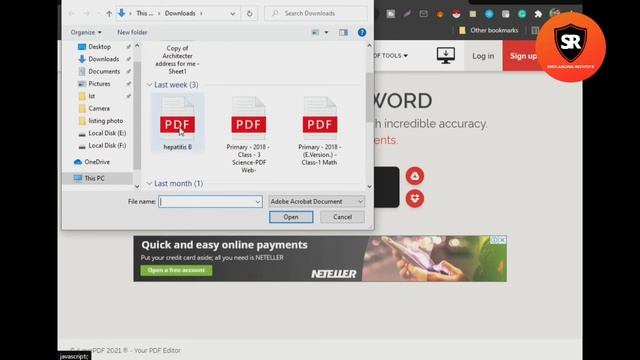This screenshot has height=360, width=640.
Task: Select Primary 2018 Class-1 Math PDF
Action: tap(320, 131)
